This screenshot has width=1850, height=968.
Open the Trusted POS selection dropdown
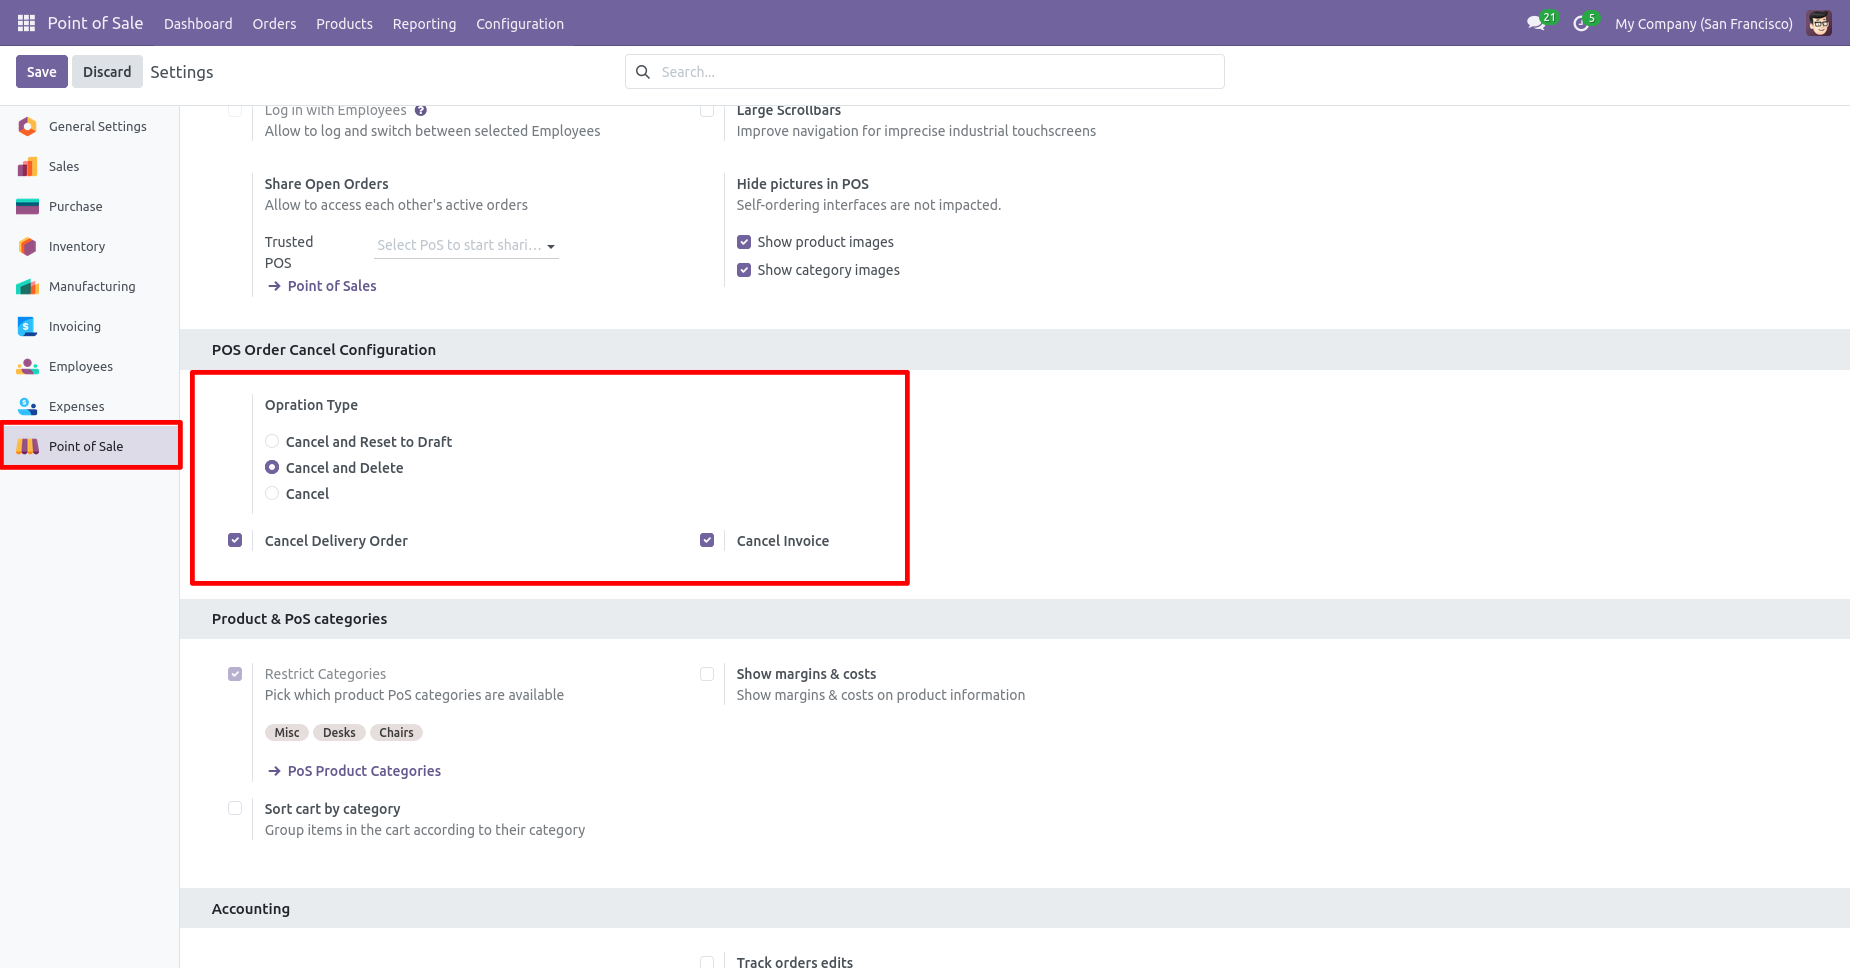tap(466, 245)
